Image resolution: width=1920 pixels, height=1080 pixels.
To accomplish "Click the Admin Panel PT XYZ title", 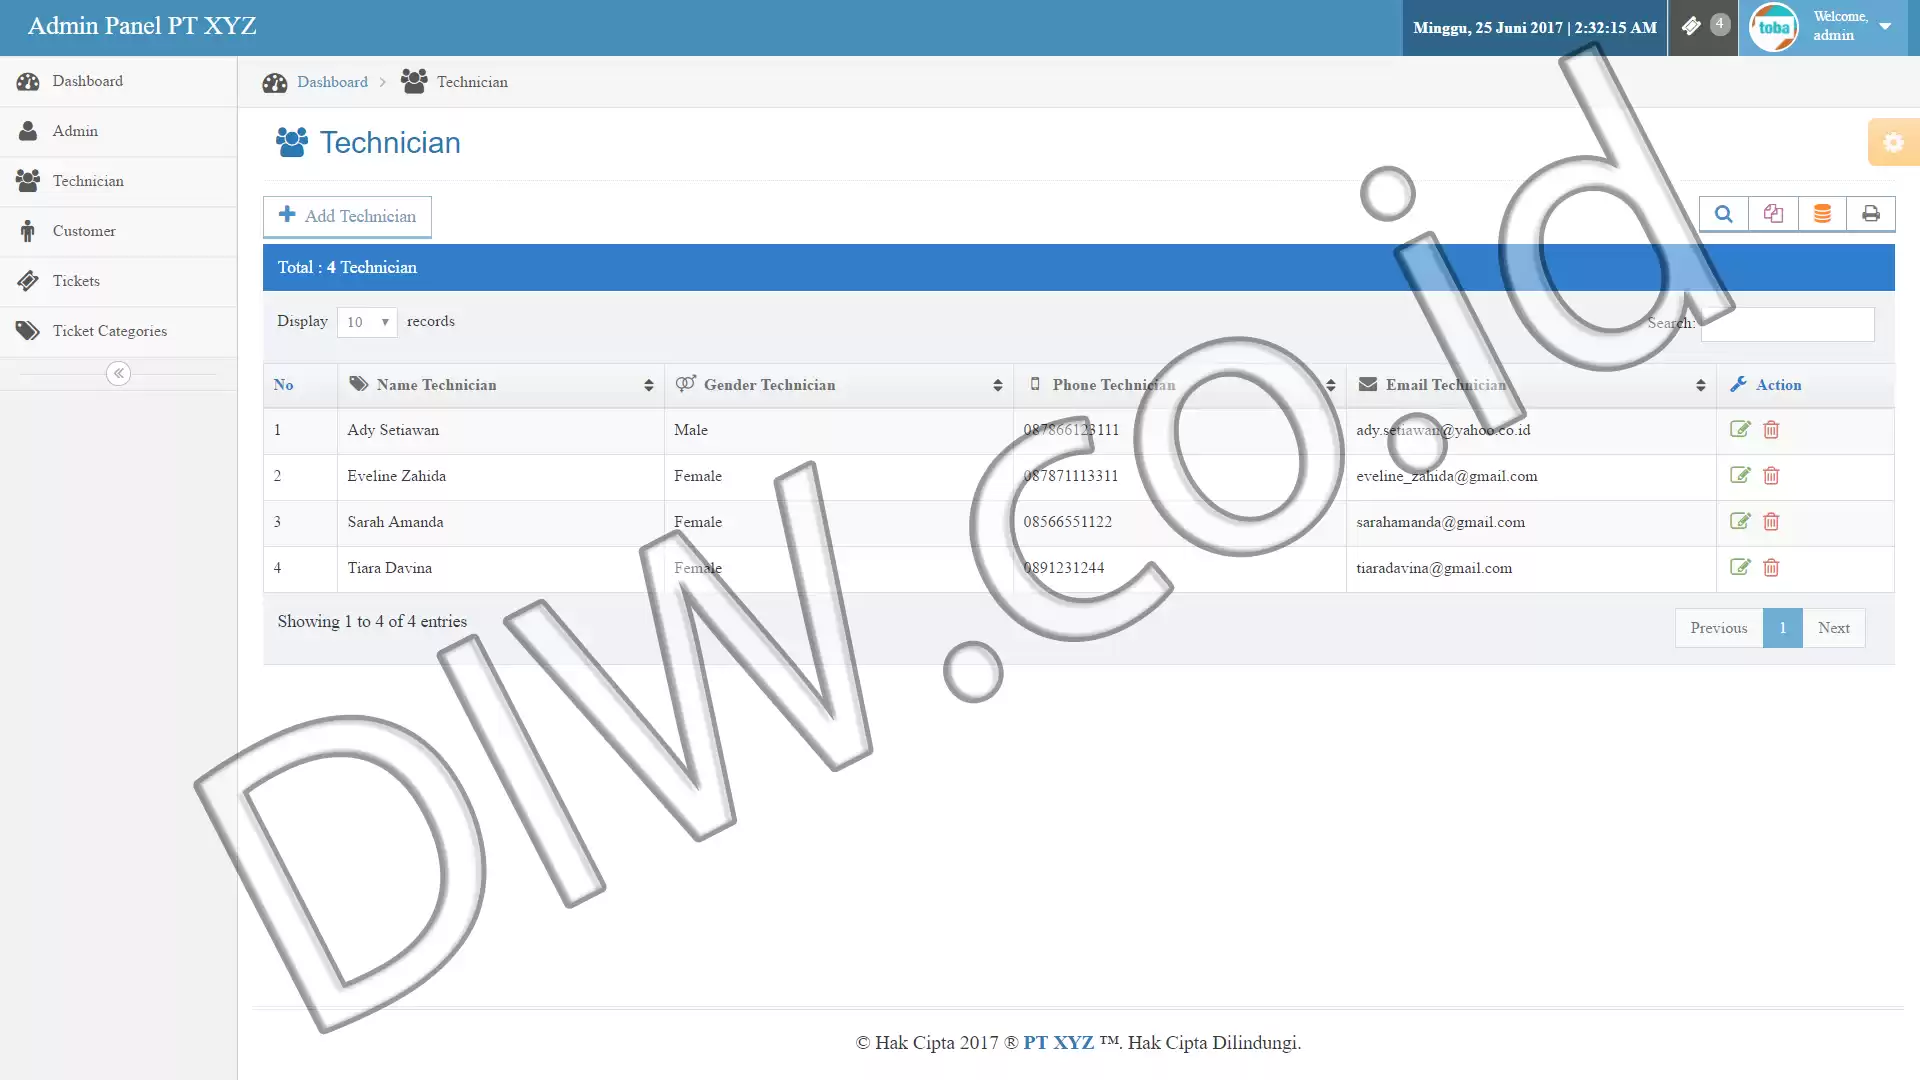I will (142, 26).
